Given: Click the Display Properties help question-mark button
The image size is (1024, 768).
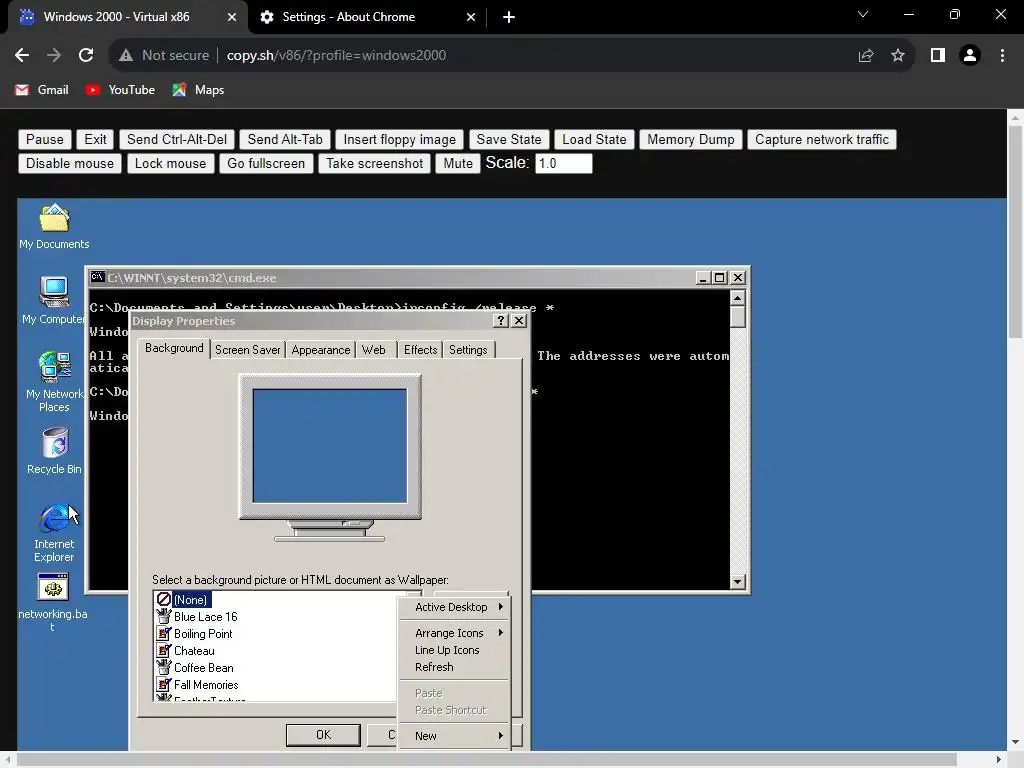Looking at the screenshot, I should (x=500, y=321).
